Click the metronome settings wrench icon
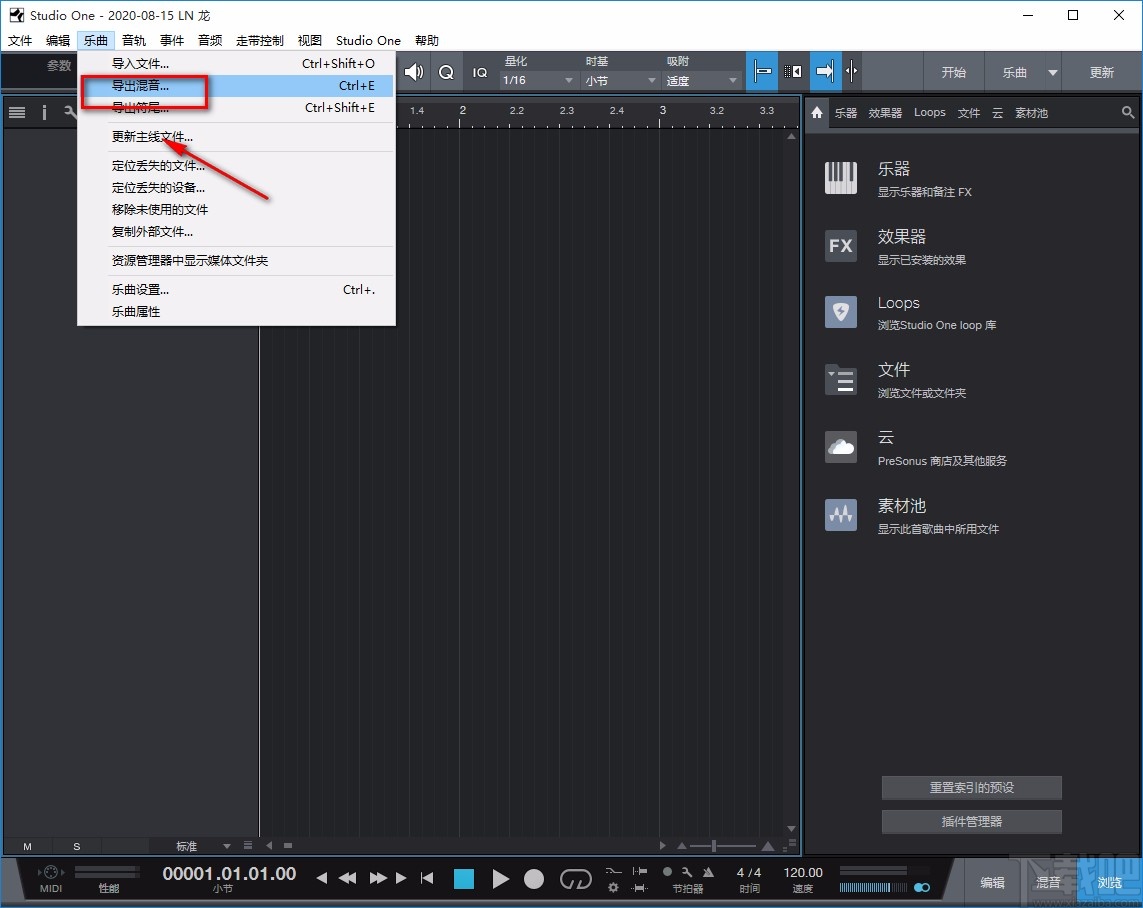Screen dimensions: 1143x908 click(x=687, y=872)
